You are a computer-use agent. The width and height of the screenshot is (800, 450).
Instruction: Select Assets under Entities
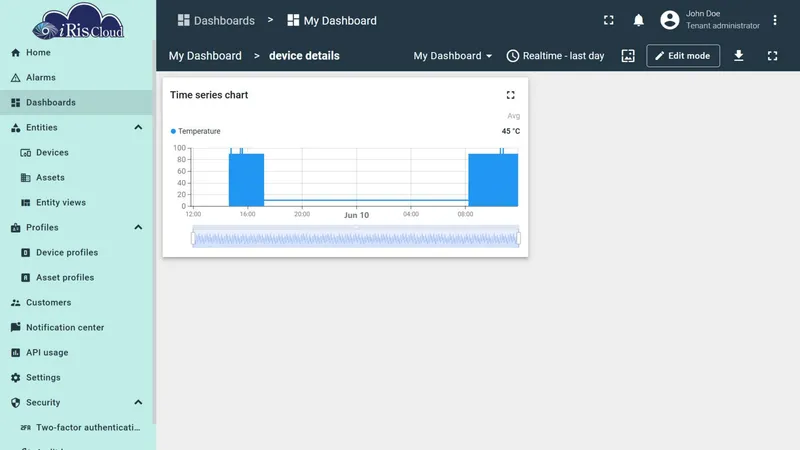[x=76, y=178]
